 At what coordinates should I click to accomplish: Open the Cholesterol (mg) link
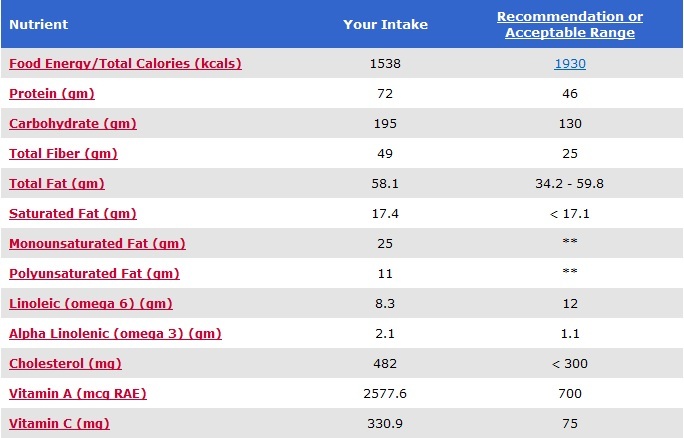point(65,364)
